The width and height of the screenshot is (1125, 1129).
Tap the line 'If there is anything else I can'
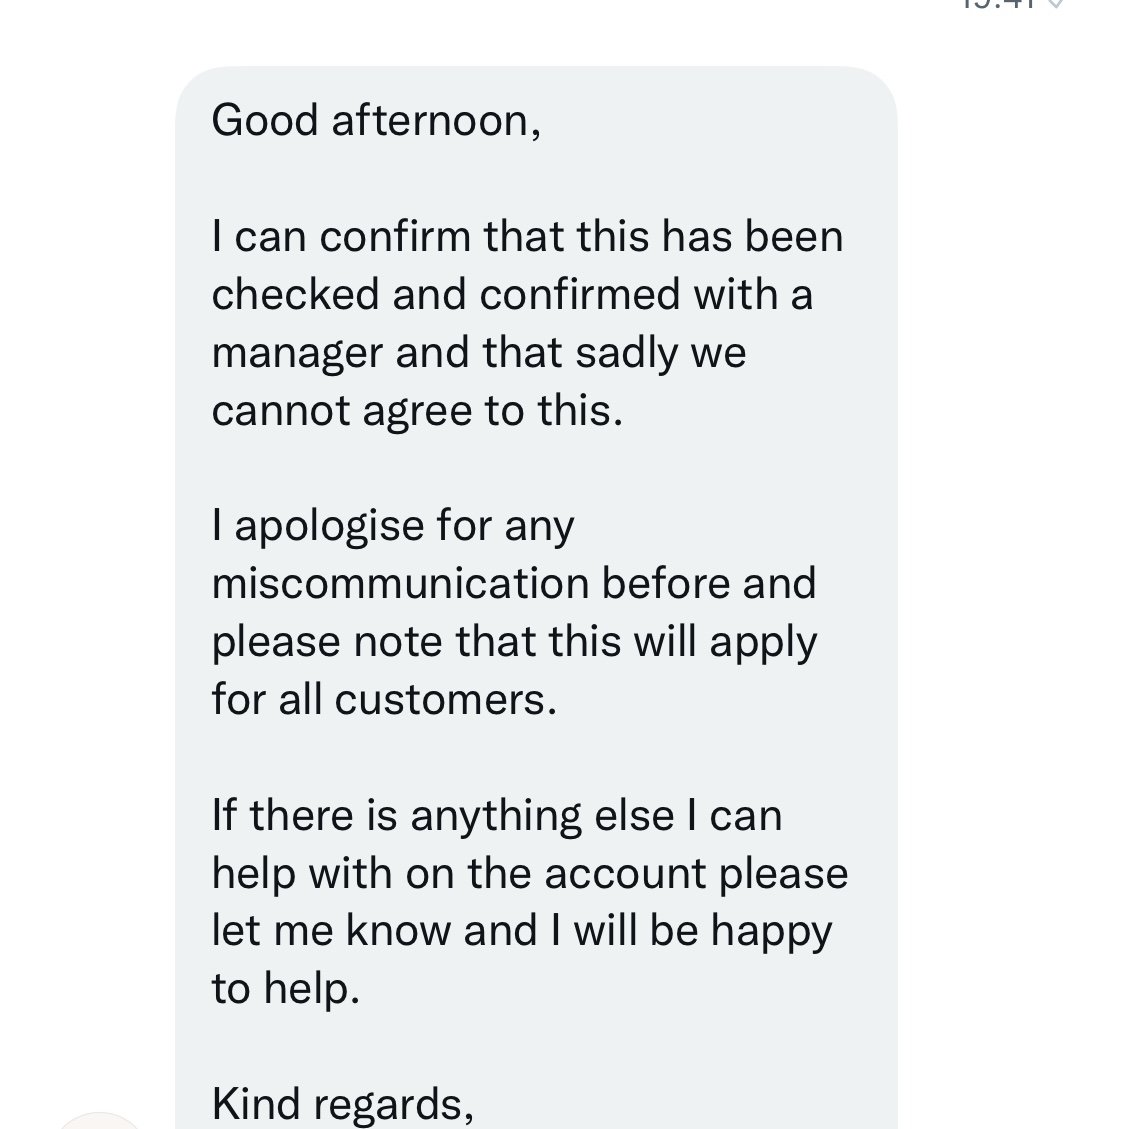point(496,816)
